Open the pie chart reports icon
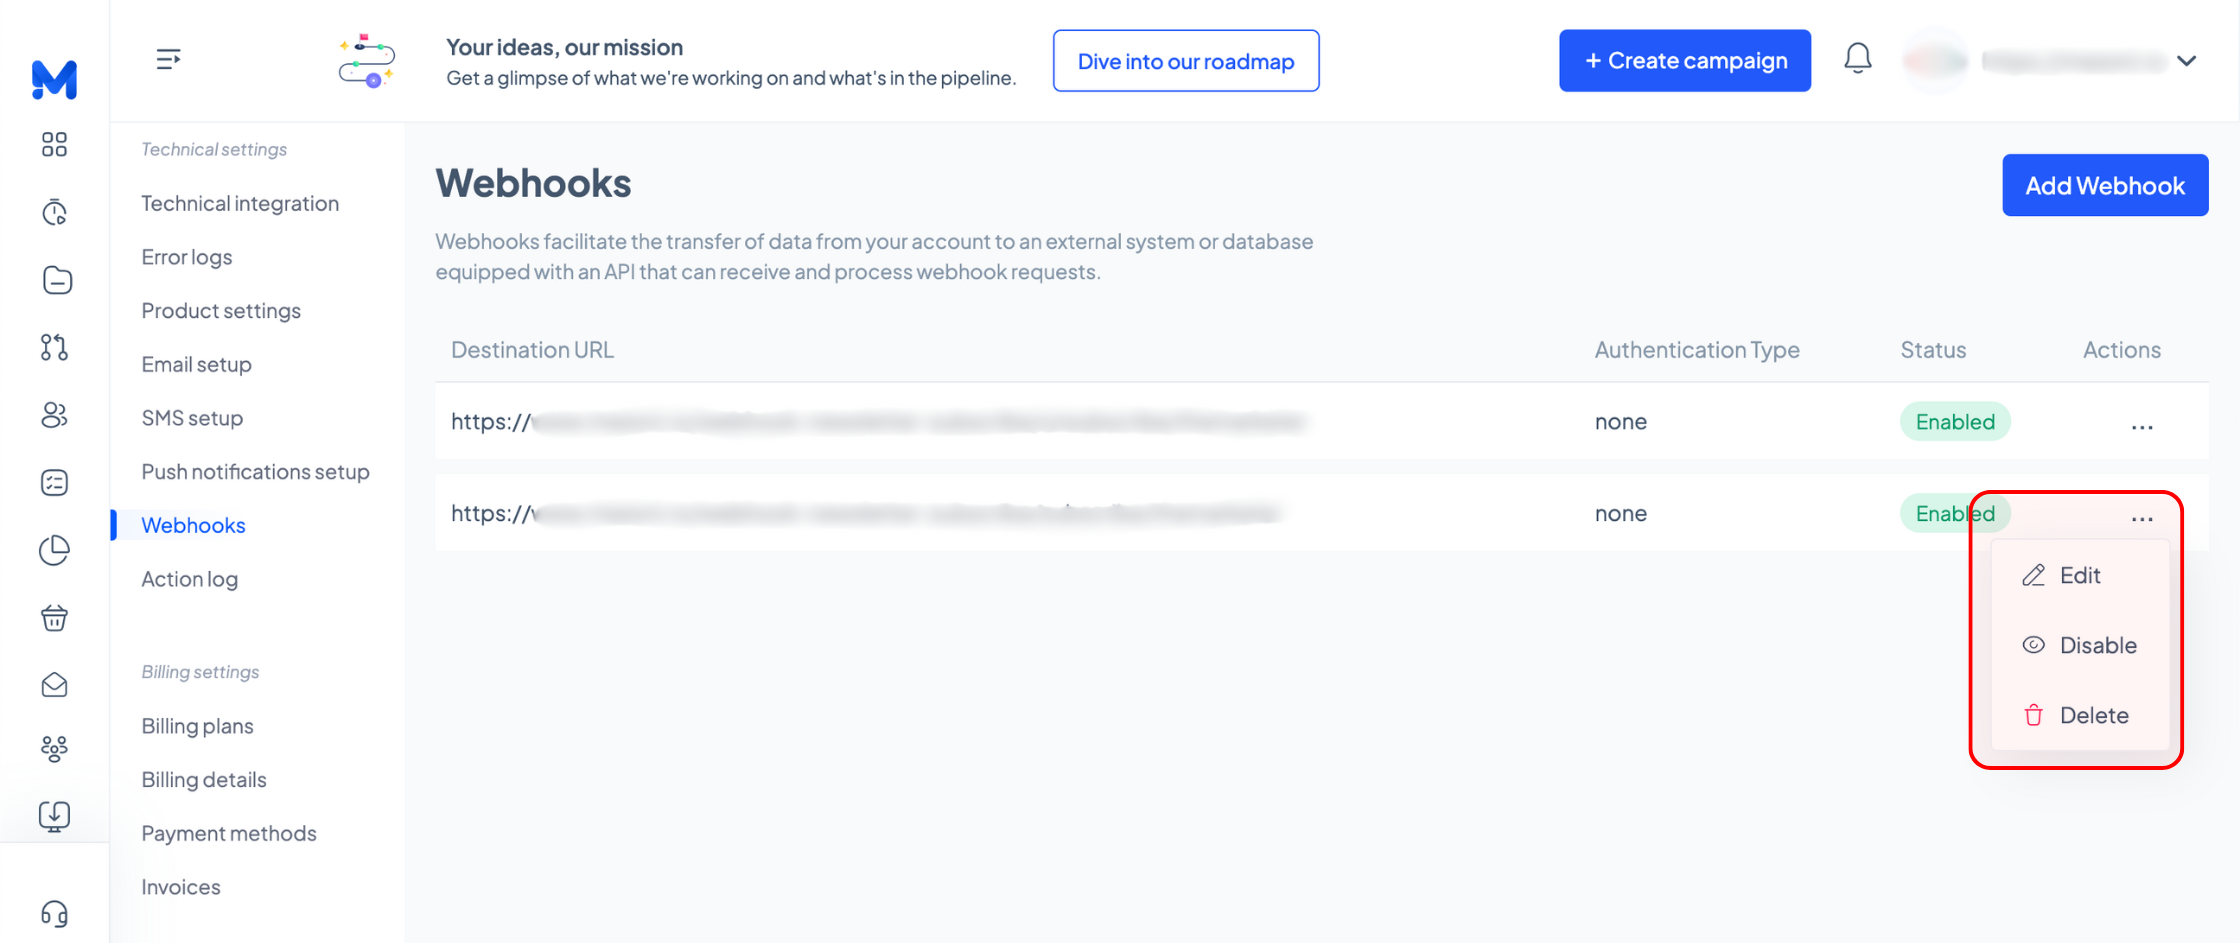This screenshot has width=2240, height=943. point(54,550)
